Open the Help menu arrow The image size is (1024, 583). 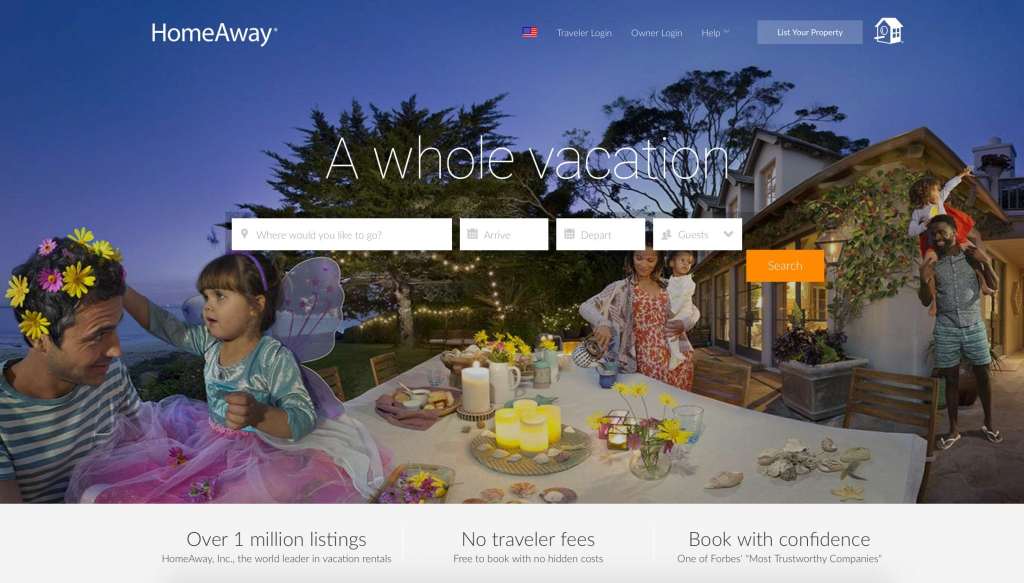[726, 31]
